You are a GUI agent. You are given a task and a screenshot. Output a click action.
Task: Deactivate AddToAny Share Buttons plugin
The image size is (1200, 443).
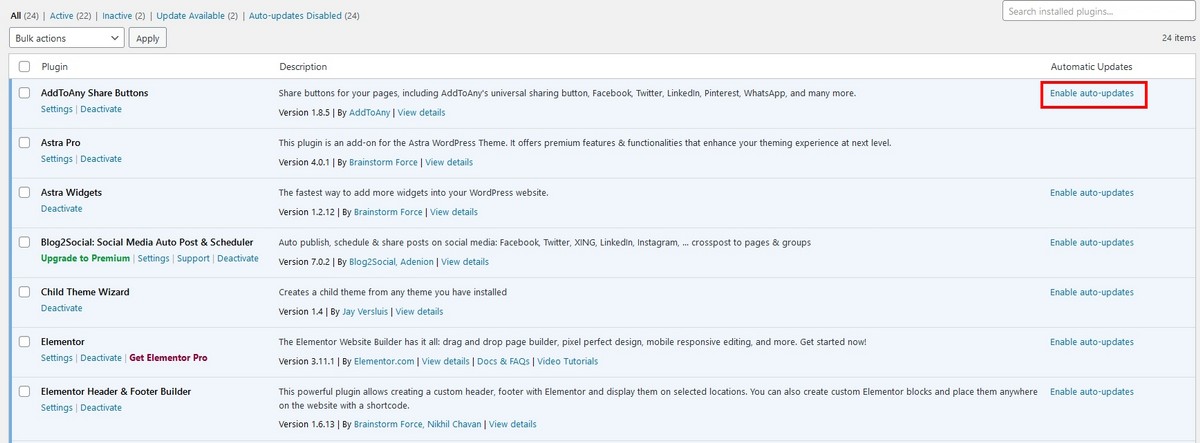coord(101,109)
